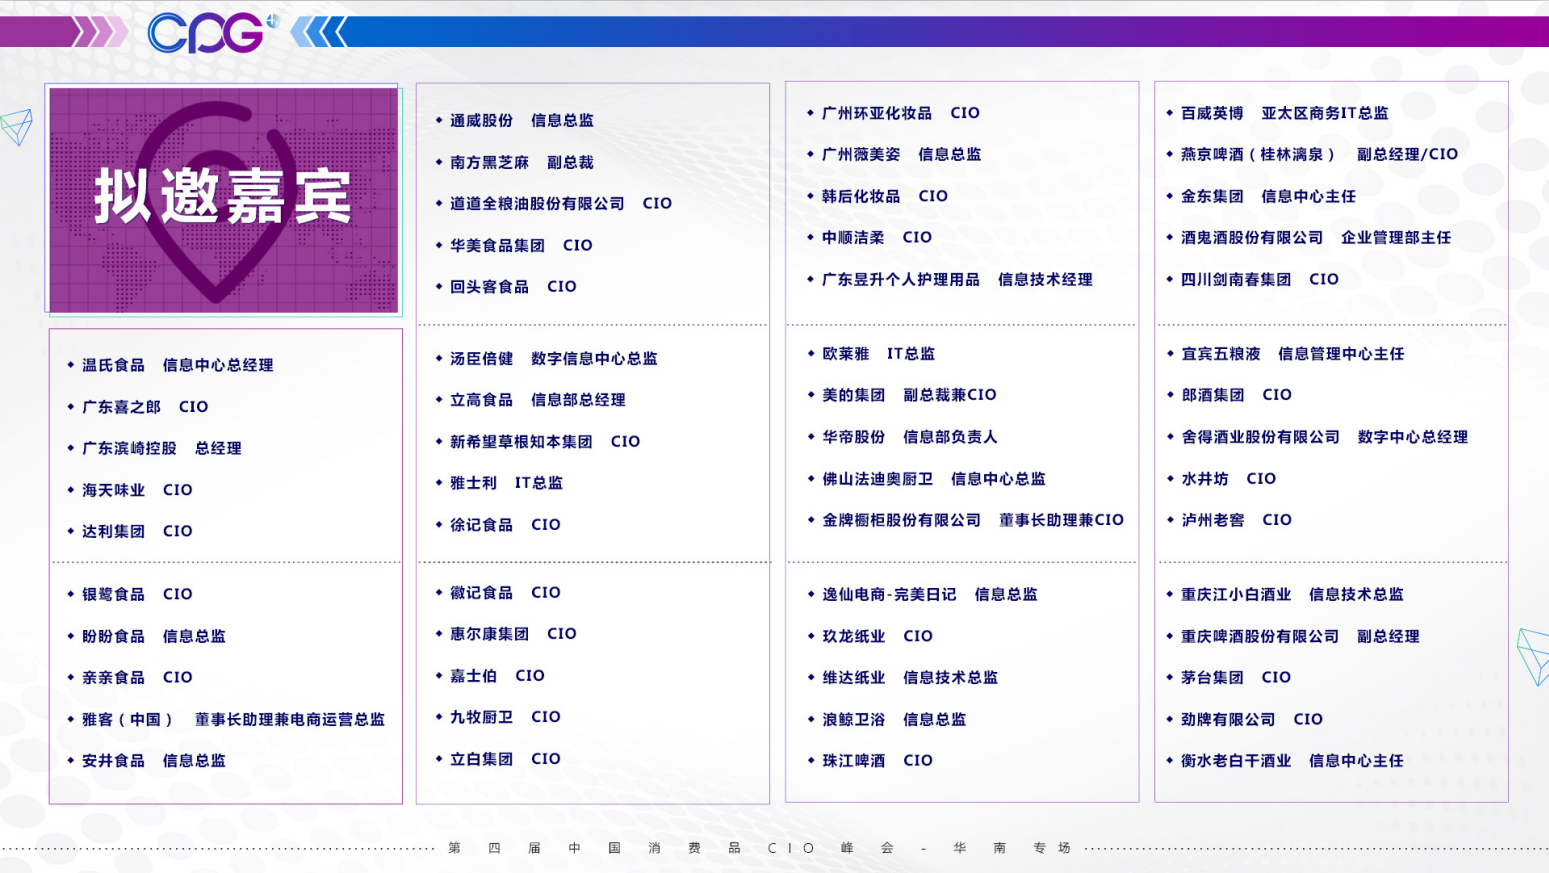Click the 拟邀嘉宾 title banner image
The width and height of the screenshot is (1549, 873).
224,200
